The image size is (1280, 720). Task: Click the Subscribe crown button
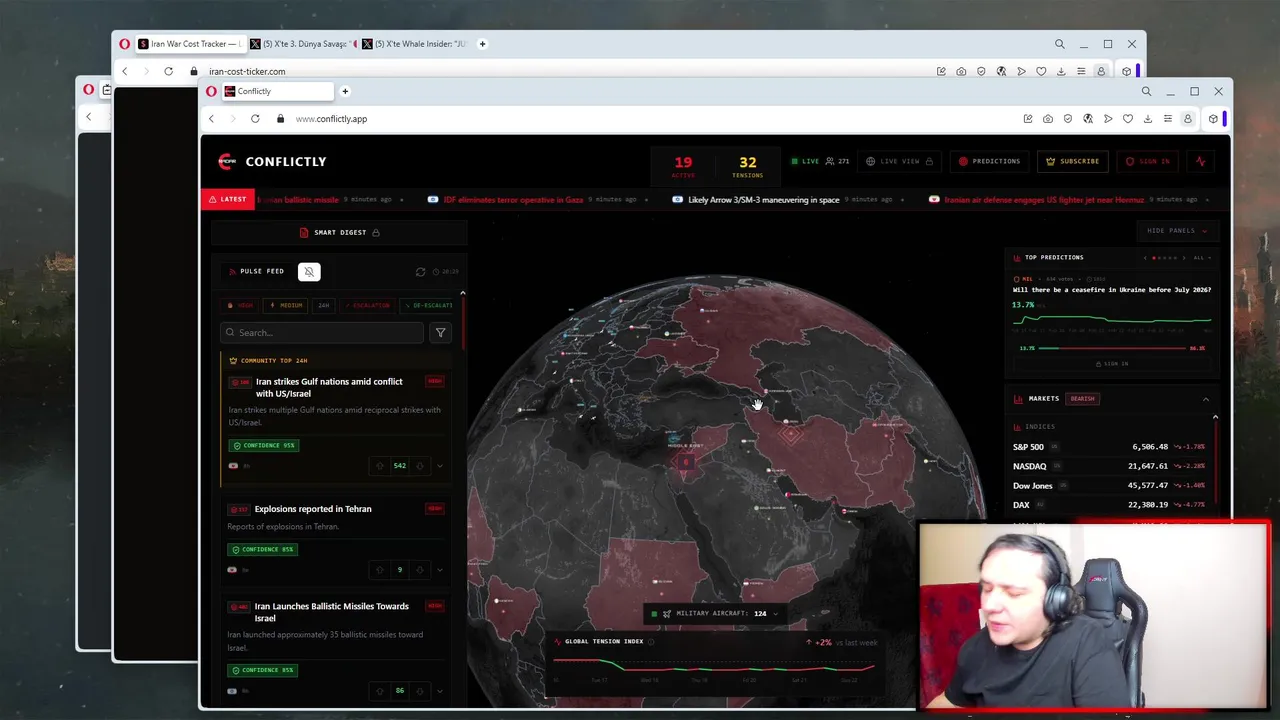(x=1072, y=161)
